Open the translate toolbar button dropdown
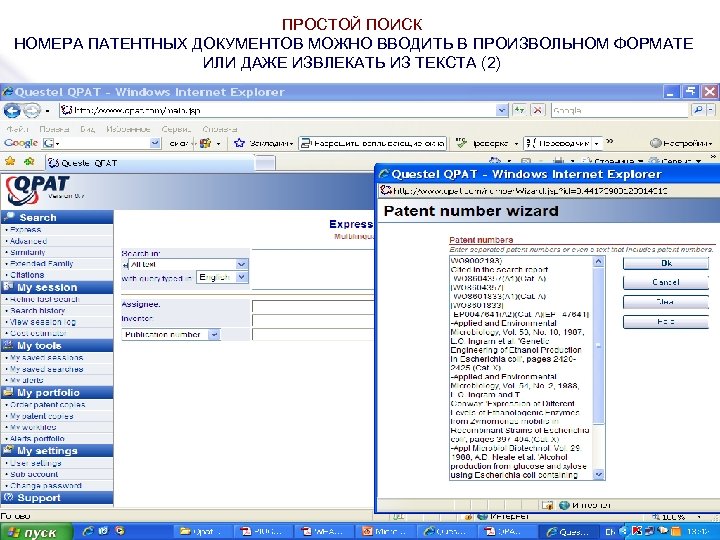The height and width of the screenshot is (540, 720). point(596,143)
